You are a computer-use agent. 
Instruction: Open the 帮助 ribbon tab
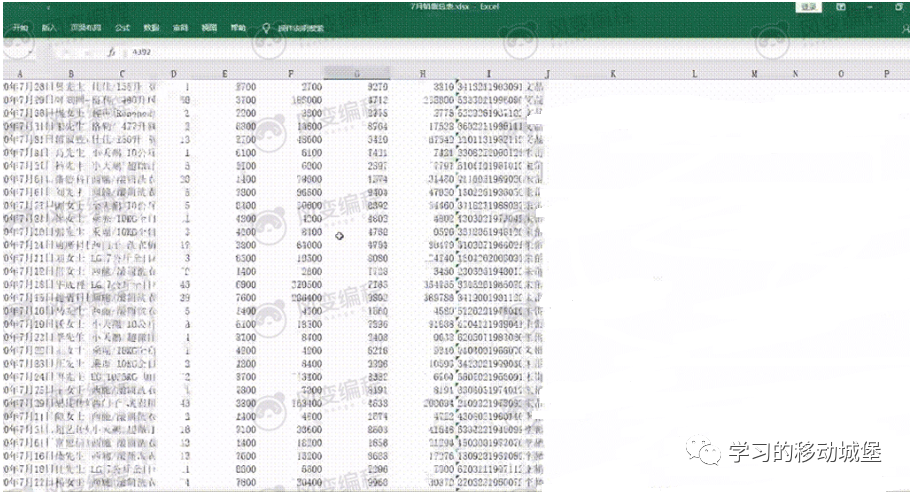(238, 27)
